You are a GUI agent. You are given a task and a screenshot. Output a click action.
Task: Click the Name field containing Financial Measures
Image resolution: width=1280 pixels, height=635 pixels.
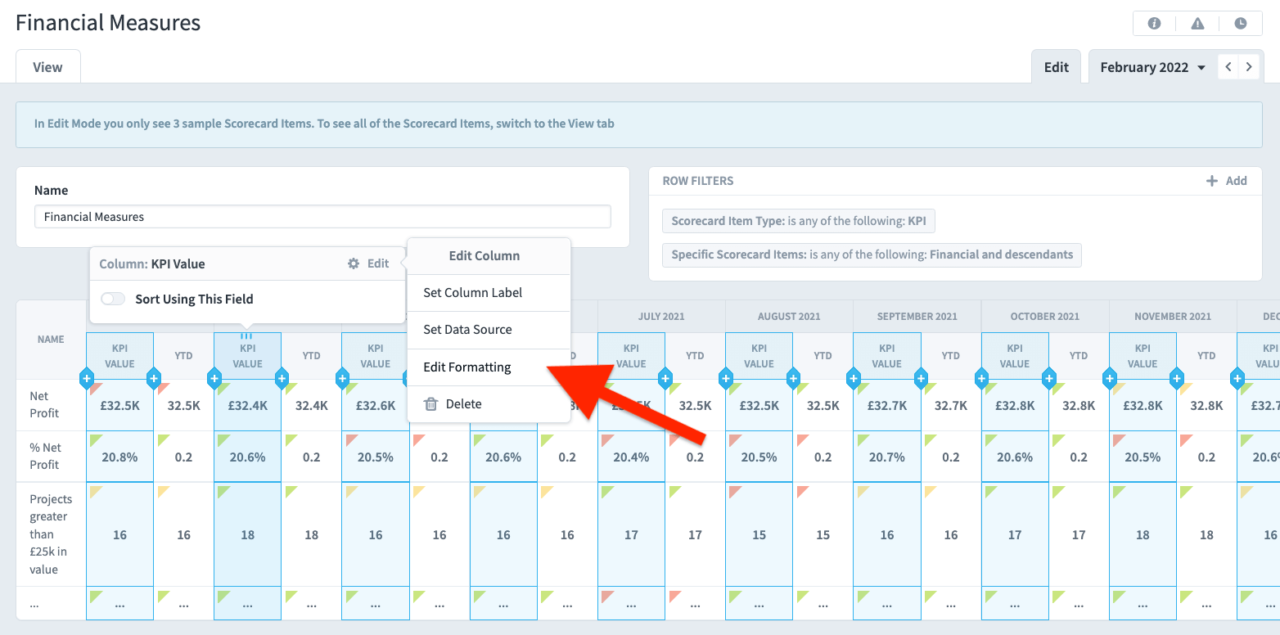pyautogui.click(x=322, y=216)
